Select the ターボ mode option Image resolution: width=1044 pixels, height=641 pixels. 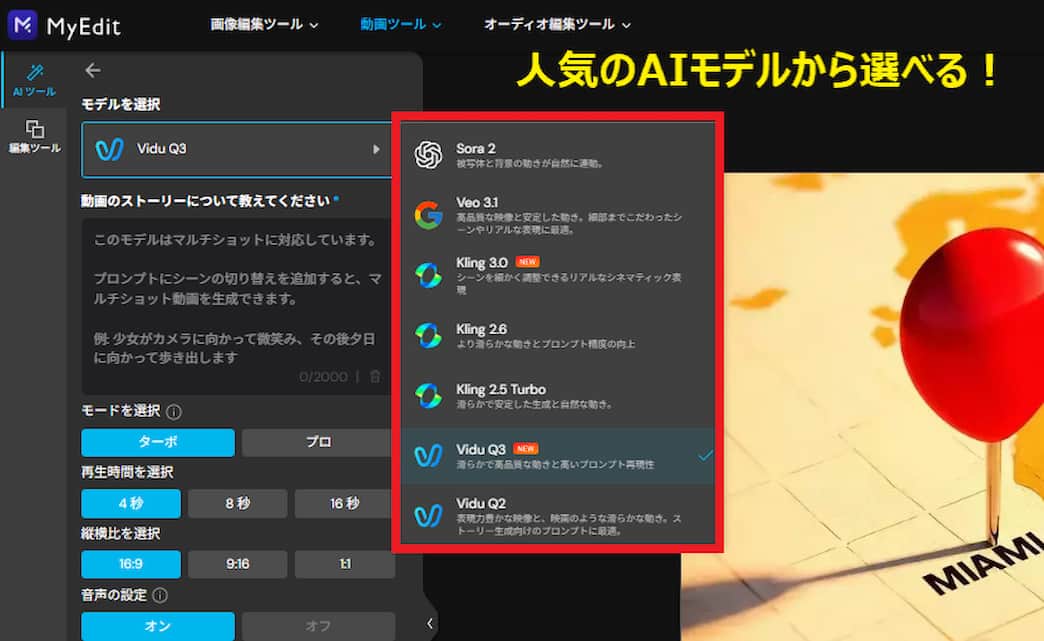pos(157,442)
